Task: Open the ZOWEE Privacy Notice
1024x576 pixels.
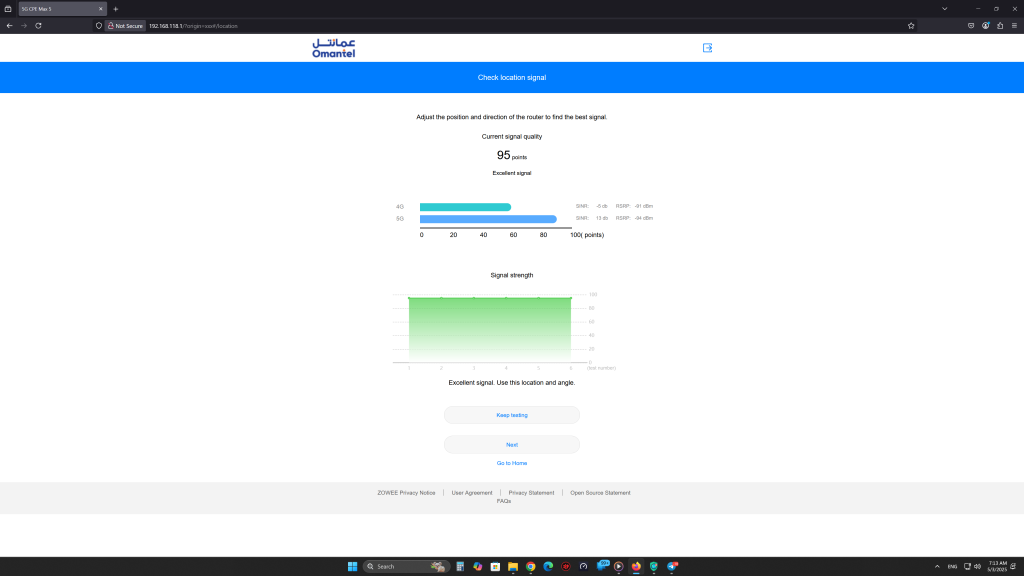Action: coord(406,492)
